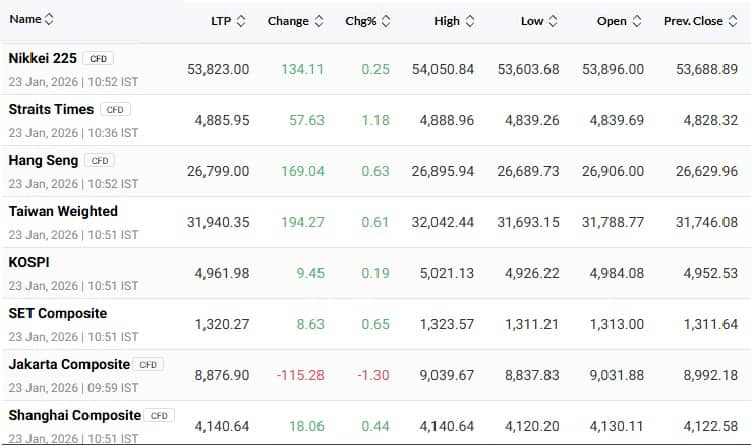Select KOSPI change value 9.45

click(x=311, y=274)
